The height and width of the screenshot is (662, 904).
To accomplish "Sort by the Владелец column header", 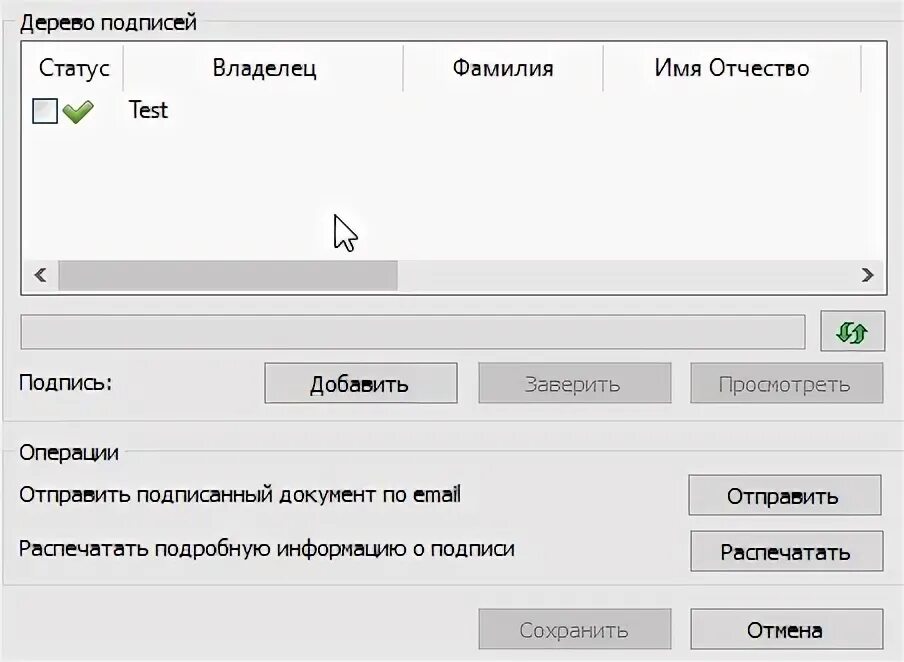I will tap(263, 68).
